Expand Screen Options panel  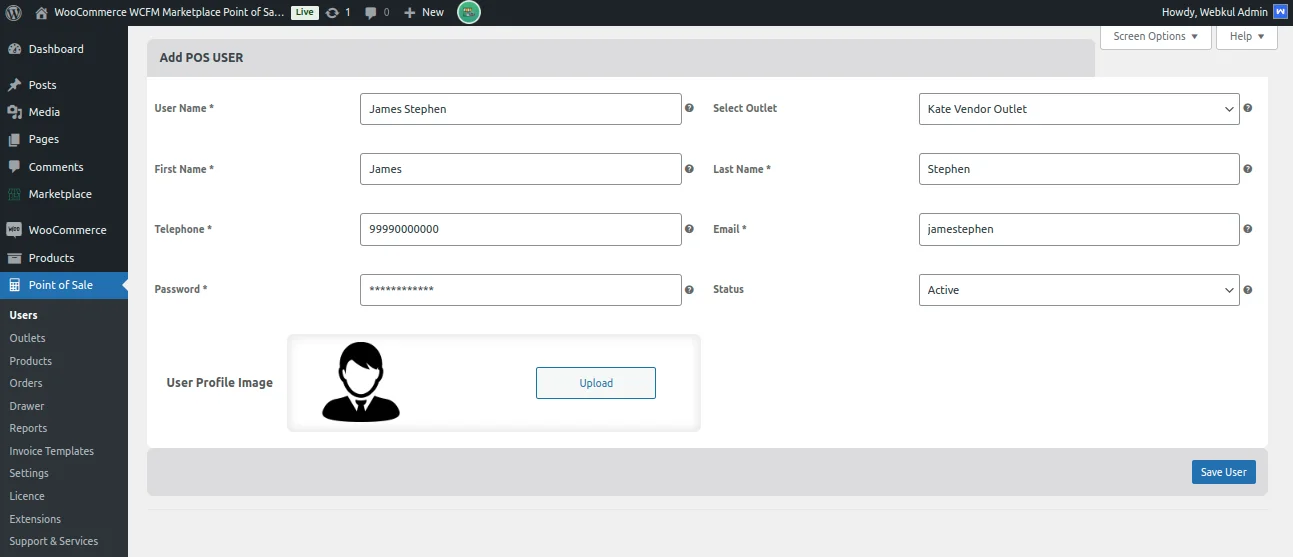pyautogui.click(x=1156, y=36)
